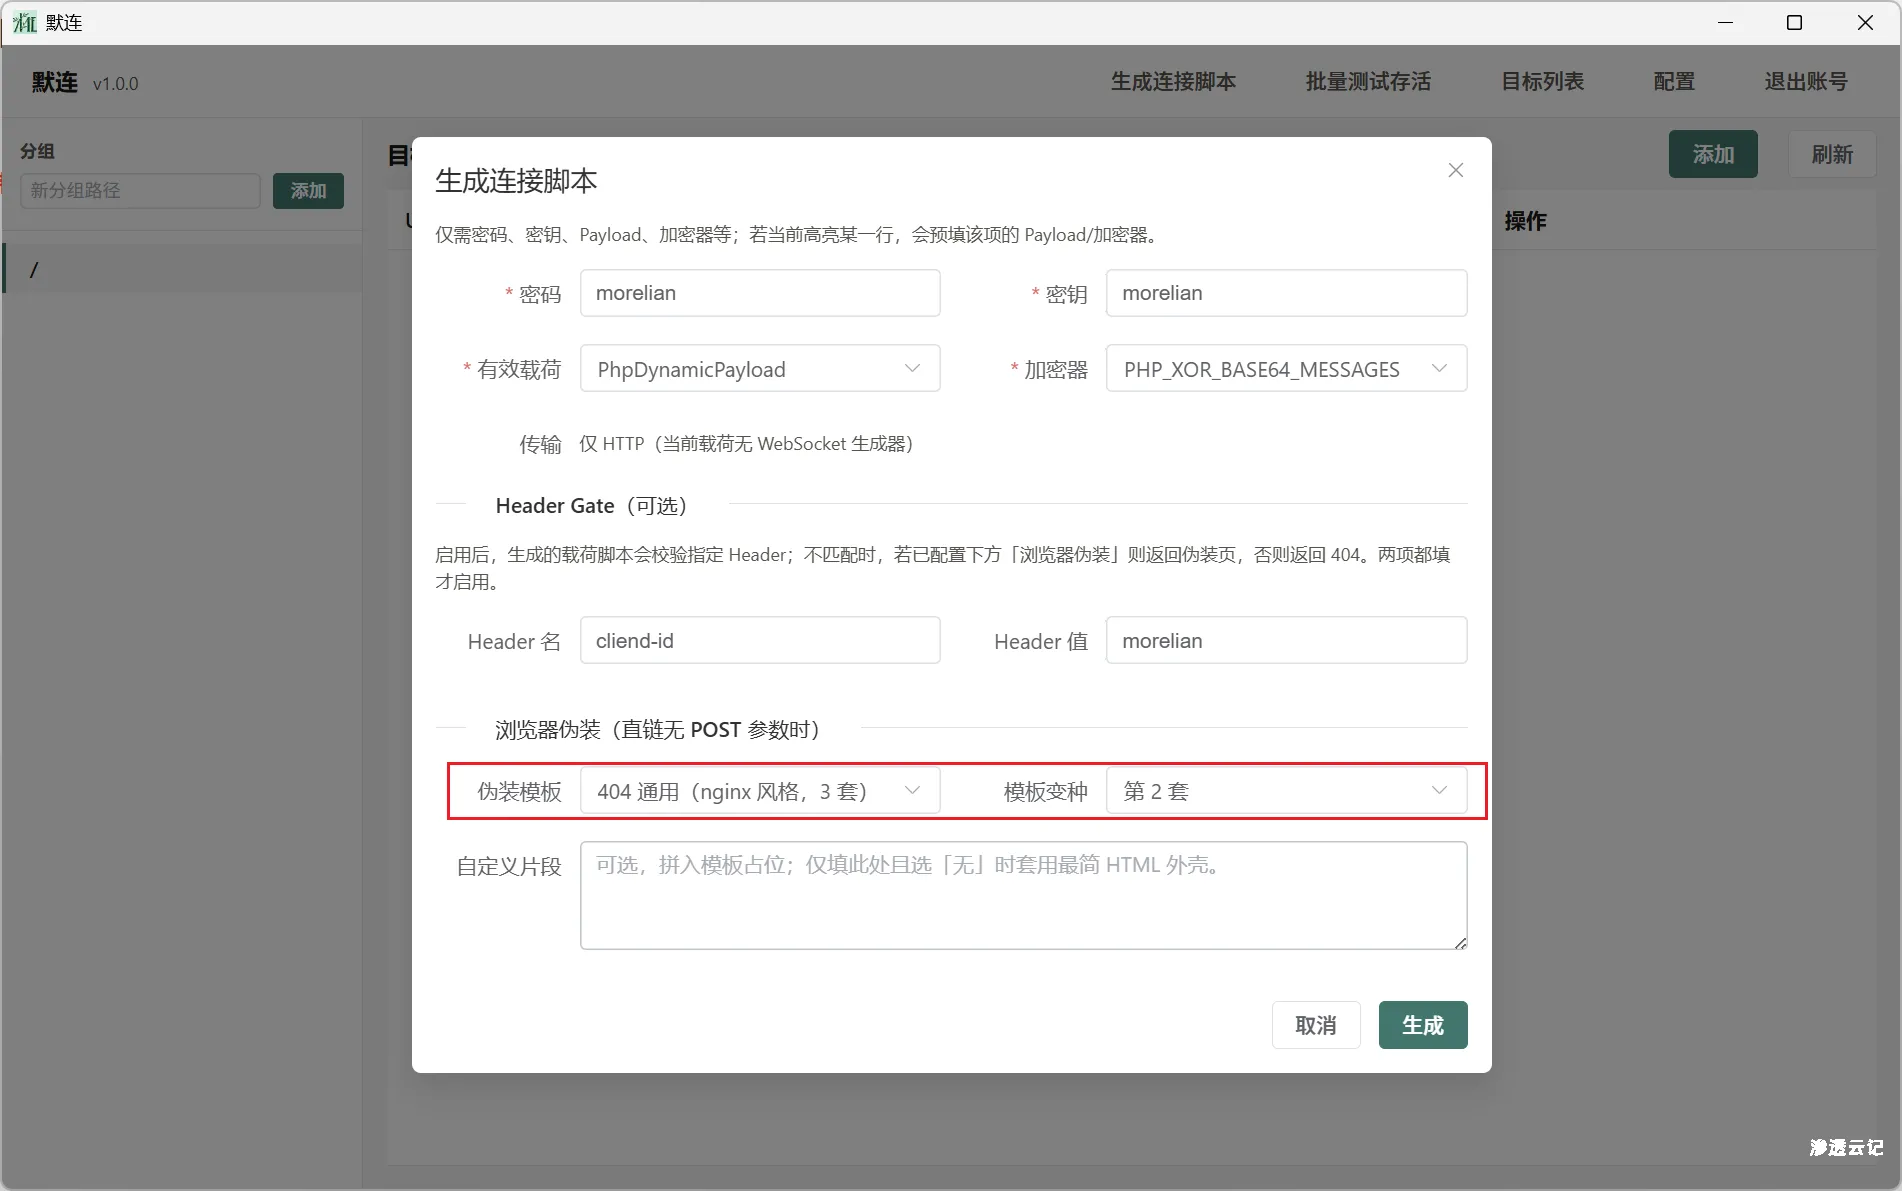Open the 伪装模板 template dropdown

pos(760,790)
